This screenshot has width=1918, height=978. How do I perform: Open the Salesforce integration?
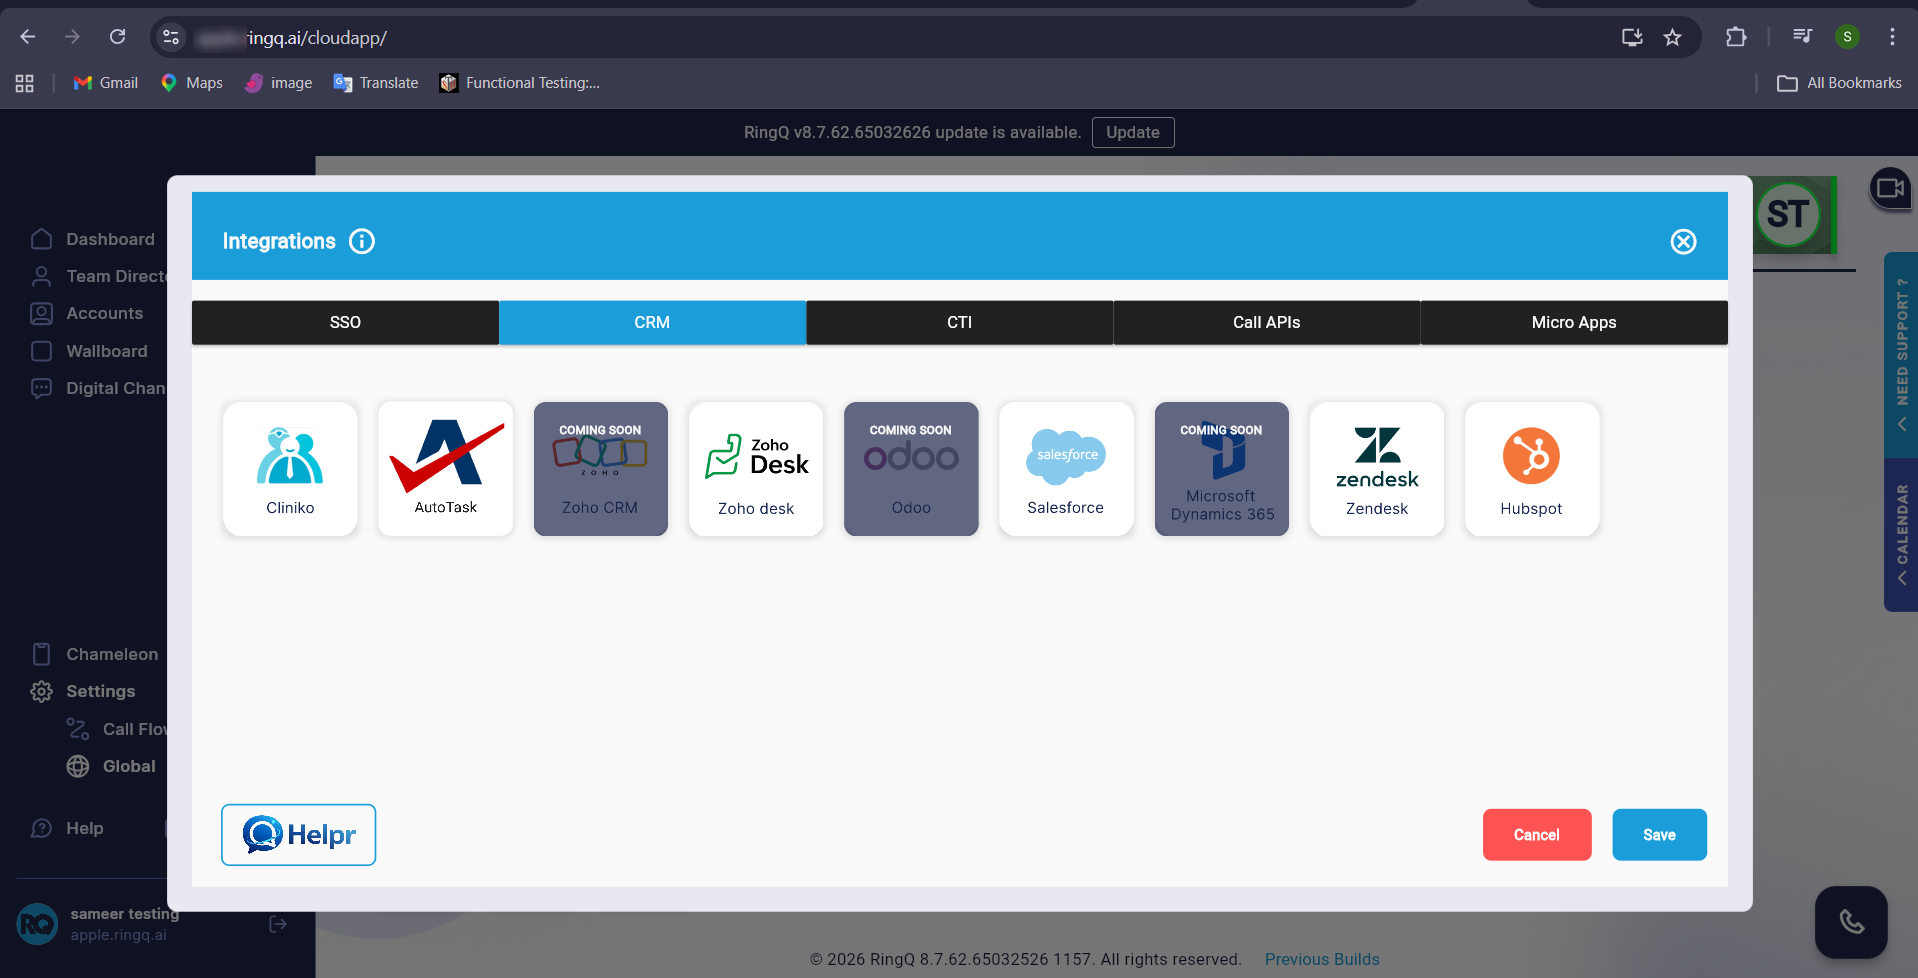(1066, 469)
